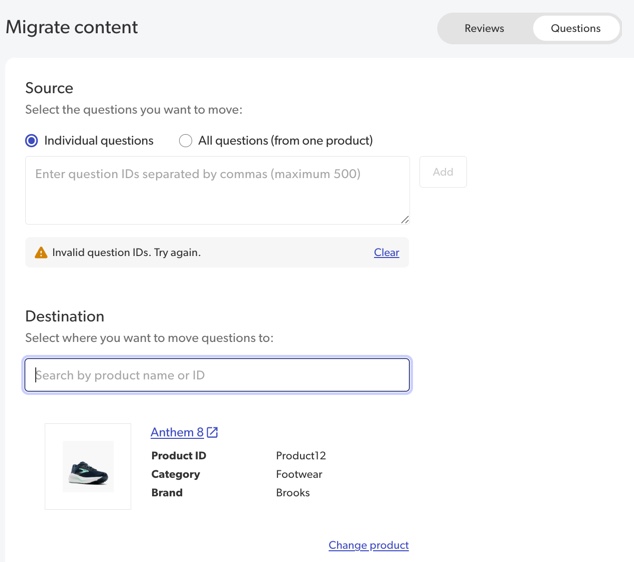Screen dimensions: 634x562
Task: Click the 'Invalid question IDs. Try again.' message
Action: pyautogui.click(x=126, y=252)
